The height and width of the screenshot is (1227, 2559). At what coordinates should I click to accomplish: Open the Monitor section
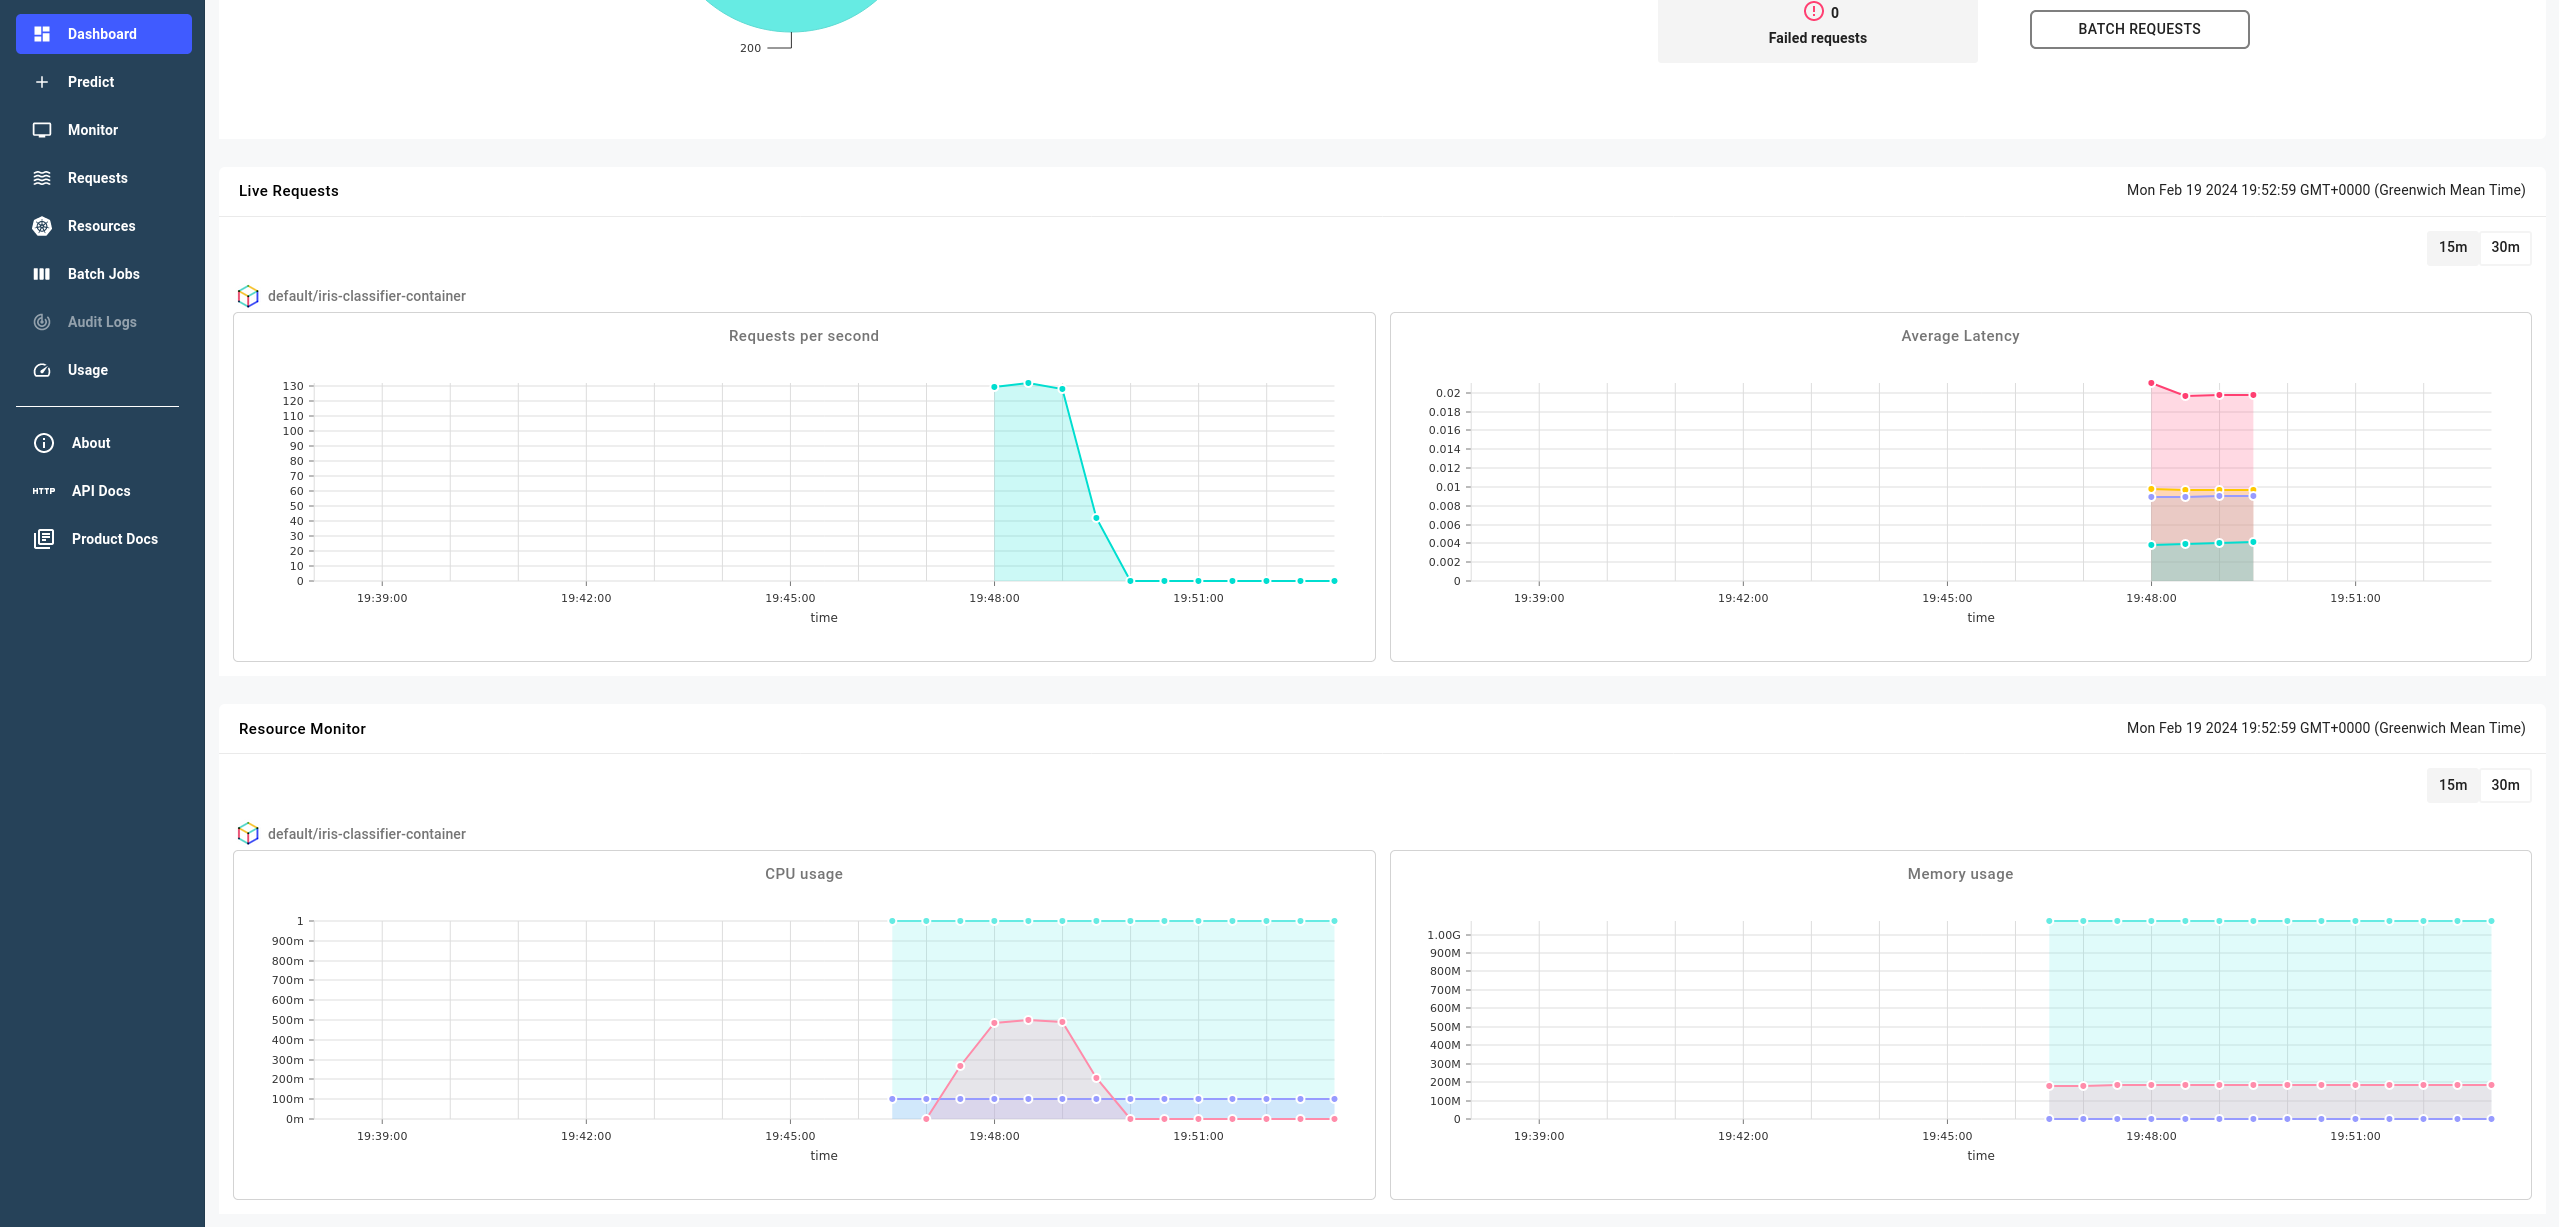(104, 130)
